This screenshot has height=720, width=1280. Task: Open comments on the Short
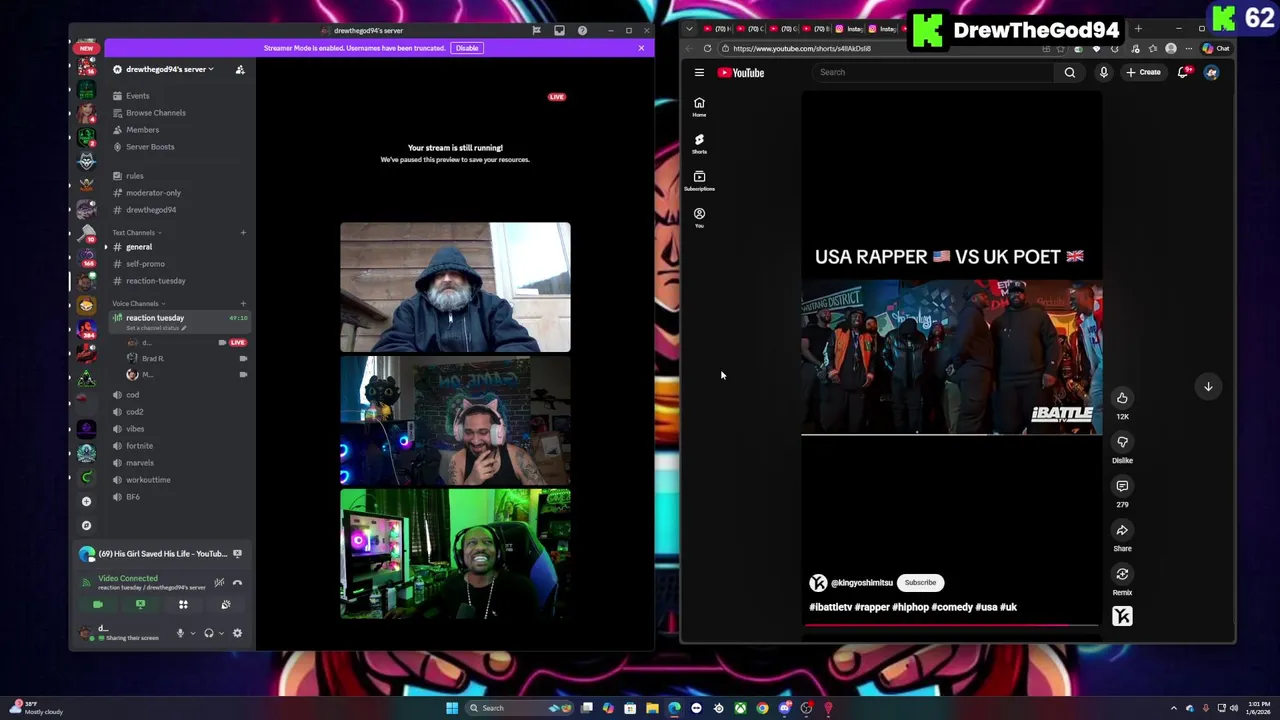(1122, 486)
